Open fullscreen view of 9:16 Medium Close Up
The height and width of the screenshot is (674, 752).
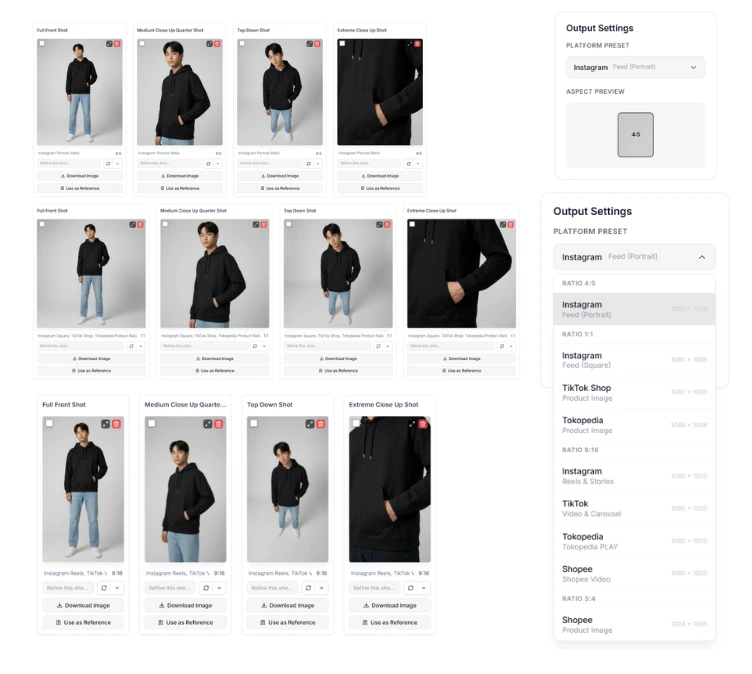click(x=208, y=424)
